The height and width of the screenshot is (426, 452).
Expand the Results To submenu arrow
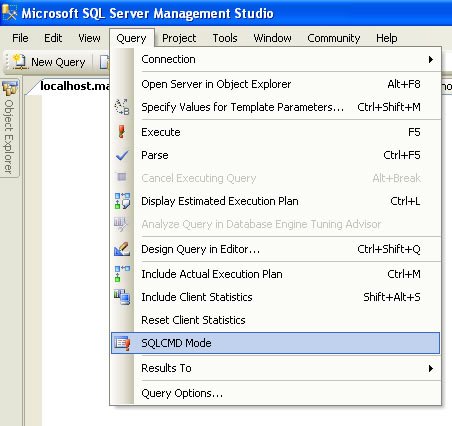tap(431, 368)
